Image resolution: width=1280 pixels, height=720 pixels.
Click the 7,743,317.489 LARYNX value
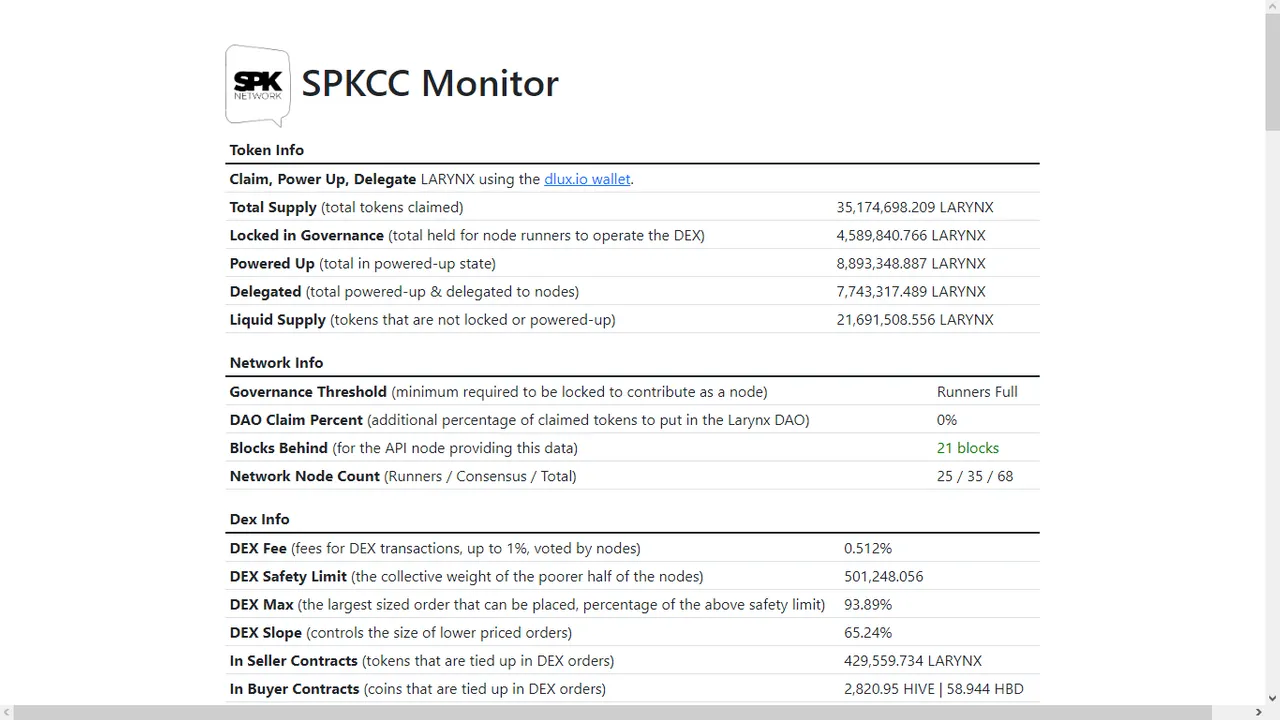(x=911, y=291)
